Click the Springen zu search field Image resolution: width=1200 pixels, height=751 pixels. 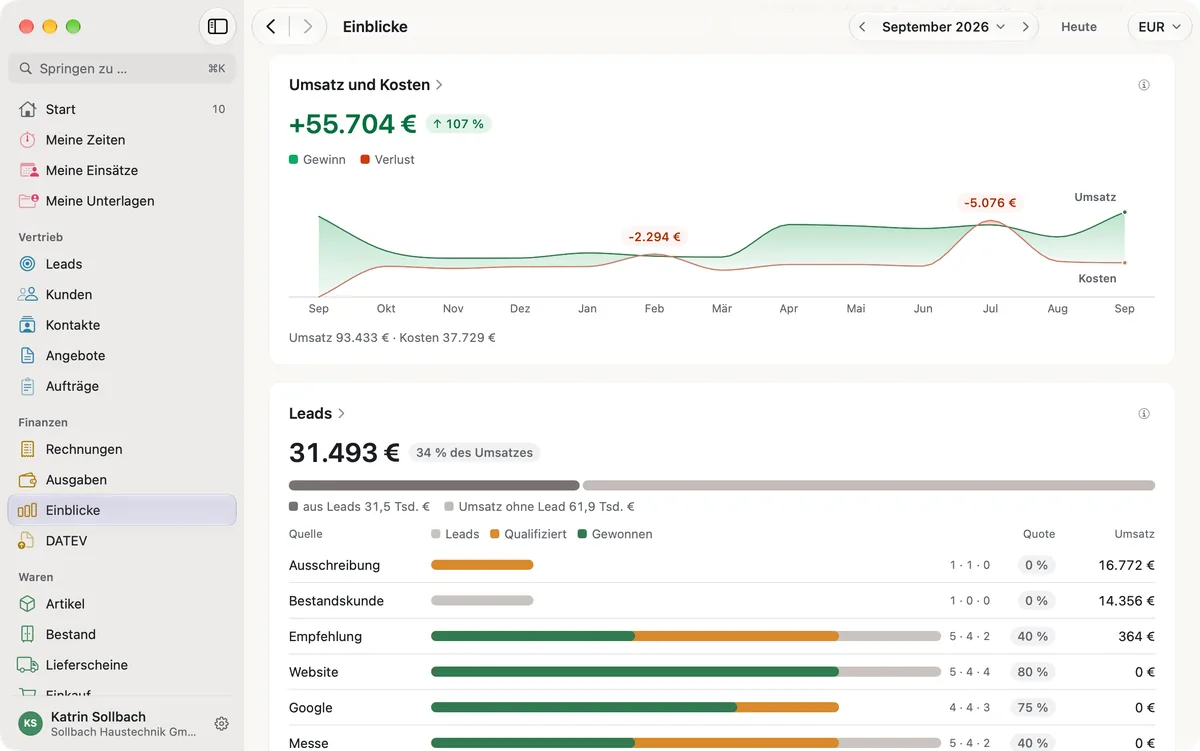[x=122, y=69]
